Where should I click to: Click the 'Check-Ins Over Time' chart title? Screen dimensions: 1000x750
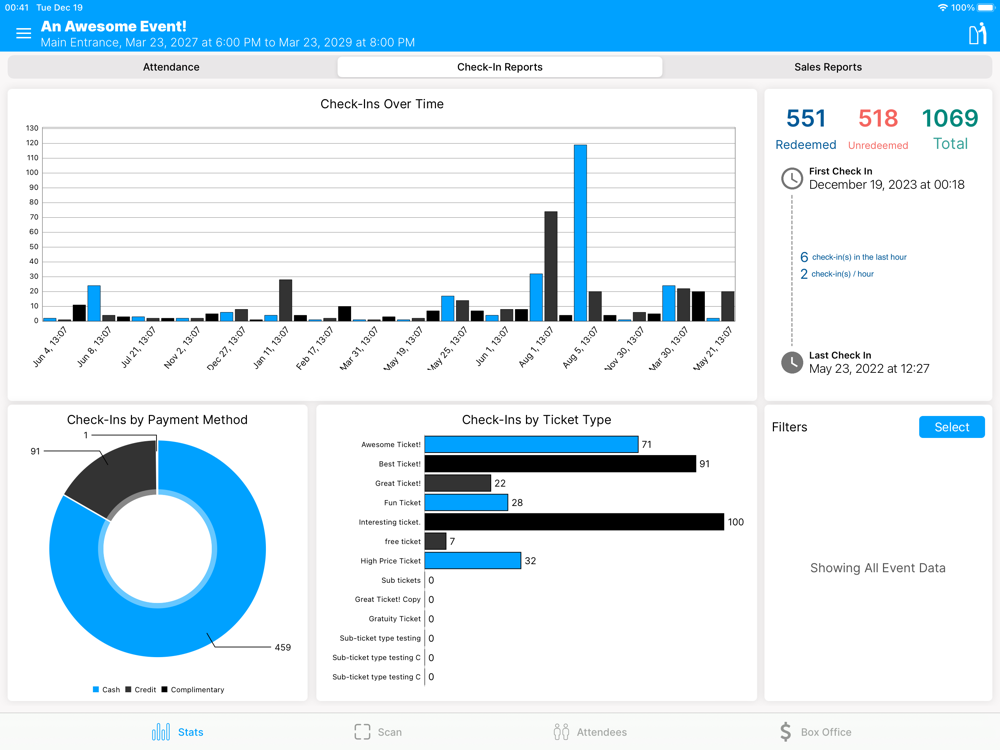(381, 104)
